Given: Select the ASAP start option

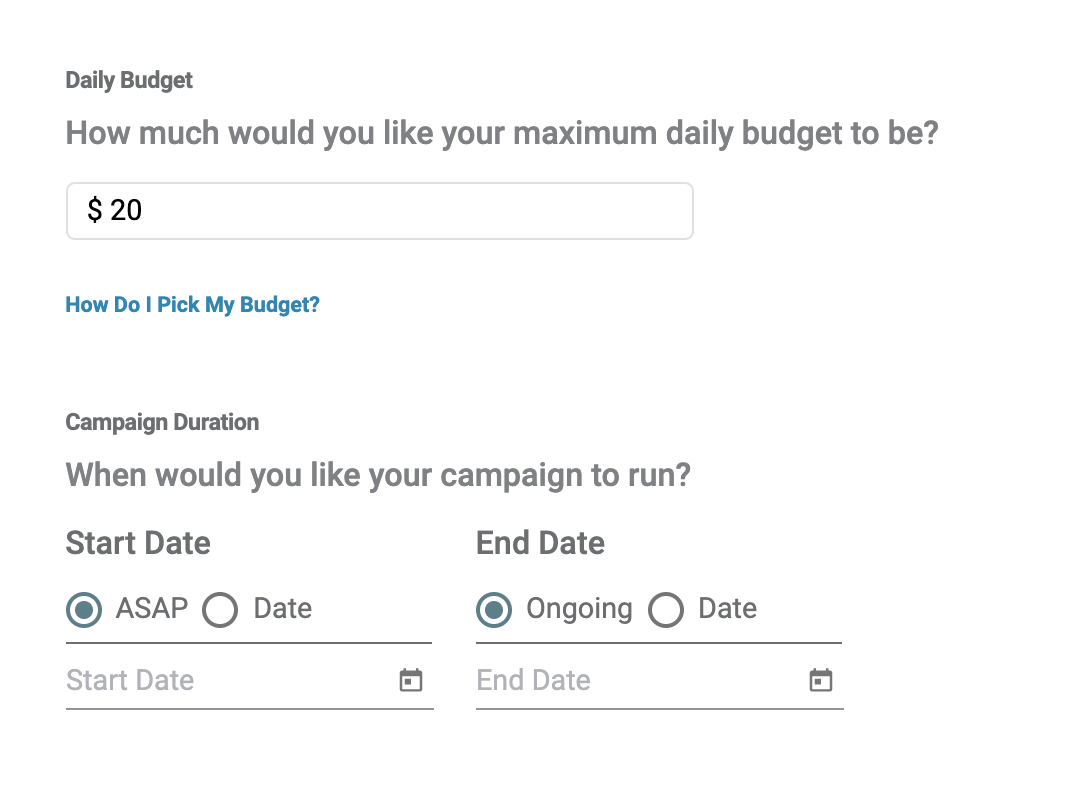Looking at the screenshot, I should pyautogui.click(x=84, y=610).
